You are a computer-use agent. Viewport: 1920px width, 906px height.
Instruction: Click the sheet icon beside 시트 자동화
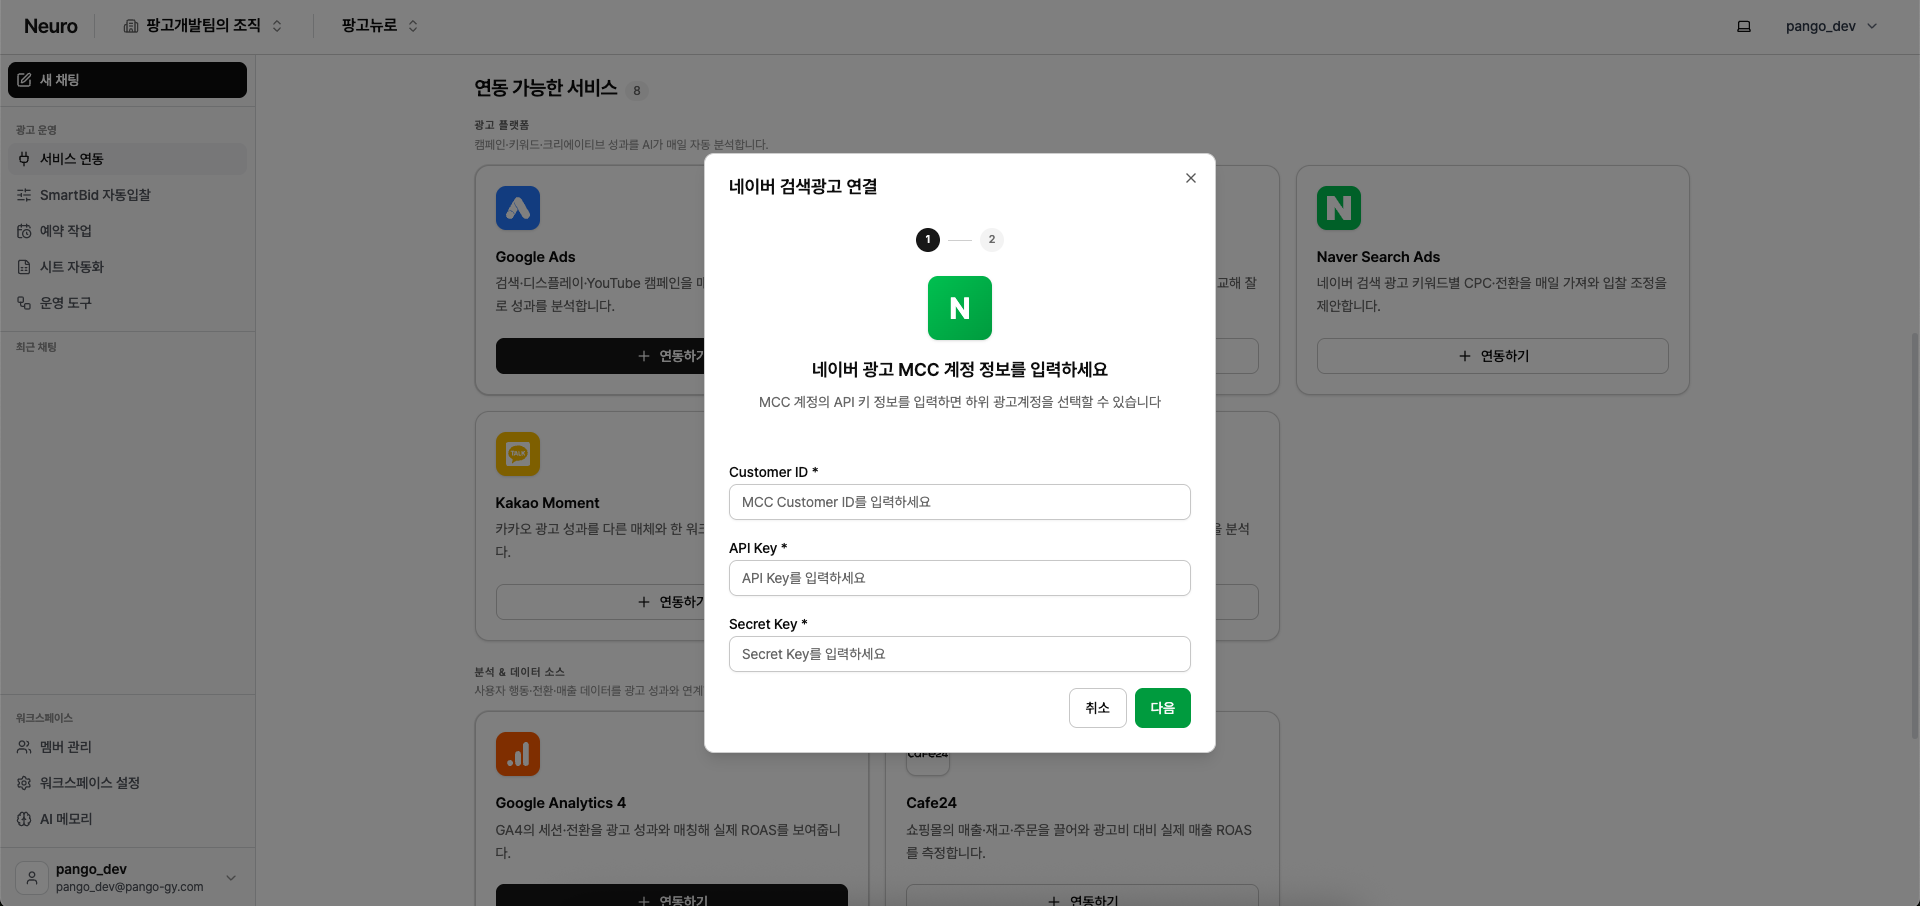[24, 267]
